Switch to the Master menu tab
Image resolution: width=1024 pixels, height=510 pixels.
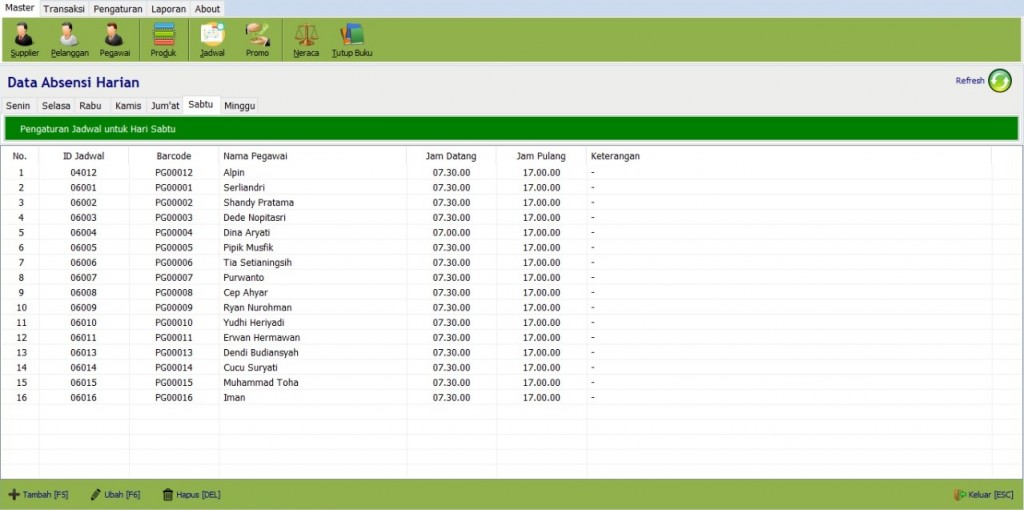tap(20, 8)
